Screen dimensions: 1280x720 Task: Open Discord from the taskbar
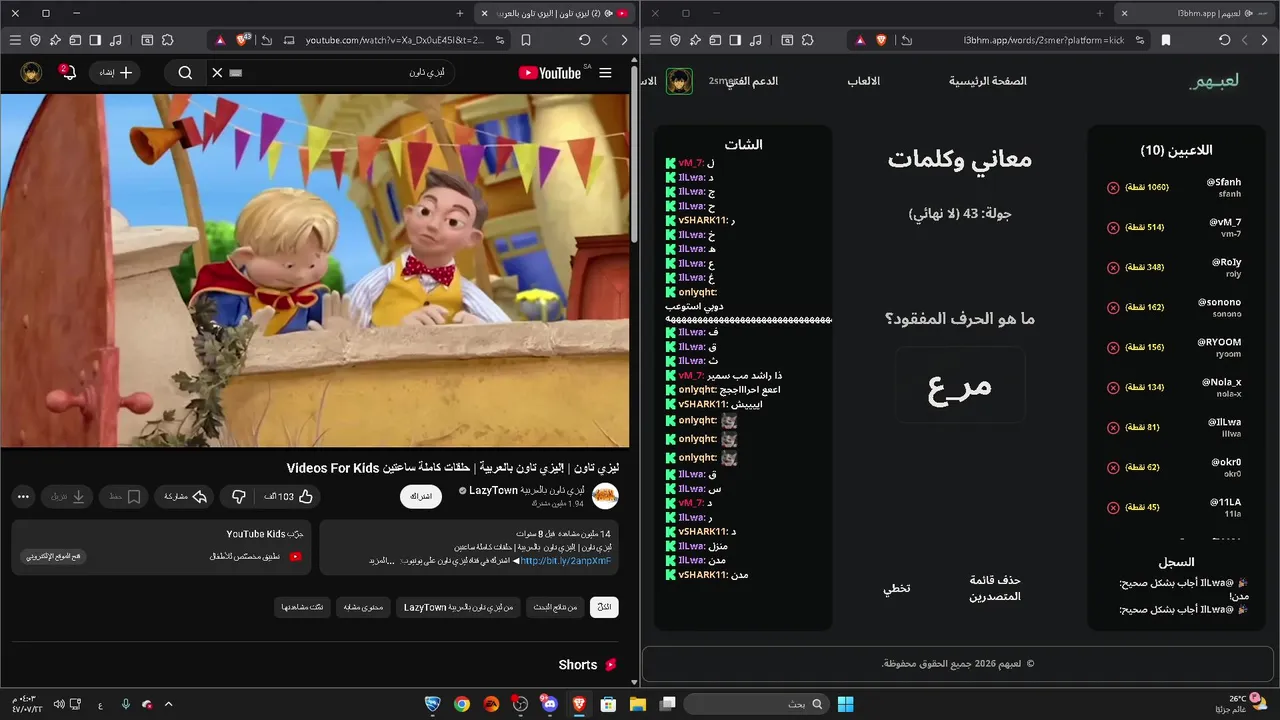coord(549,704)
